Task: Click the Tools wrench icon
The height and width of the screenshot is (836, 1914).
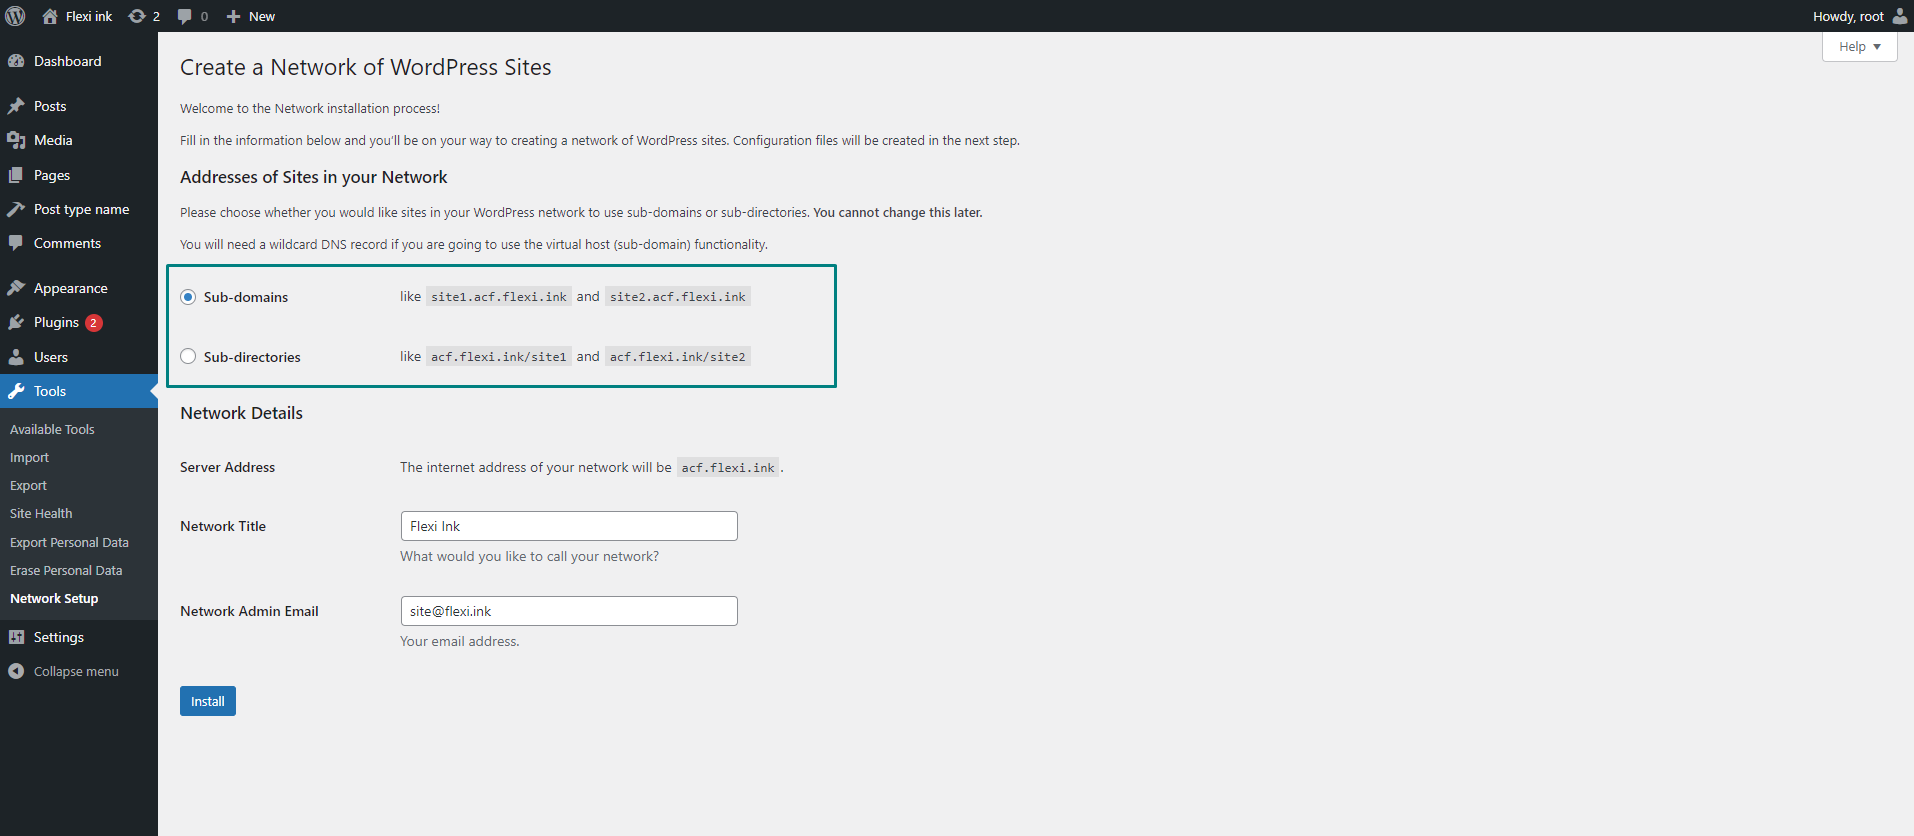Action: coord(16,391)
